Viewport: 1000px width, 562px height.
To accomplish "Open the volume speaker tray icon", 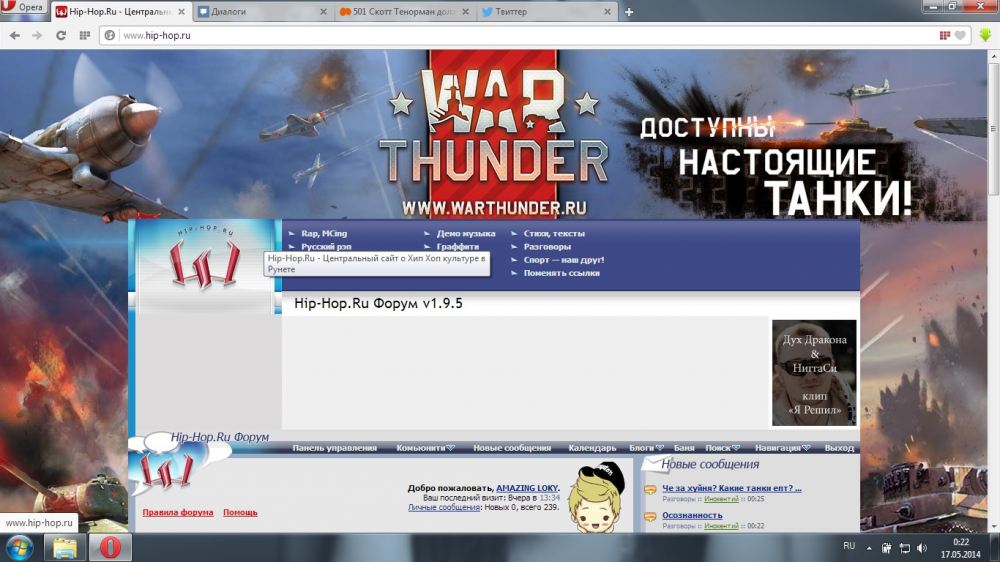I will (922, 548).
